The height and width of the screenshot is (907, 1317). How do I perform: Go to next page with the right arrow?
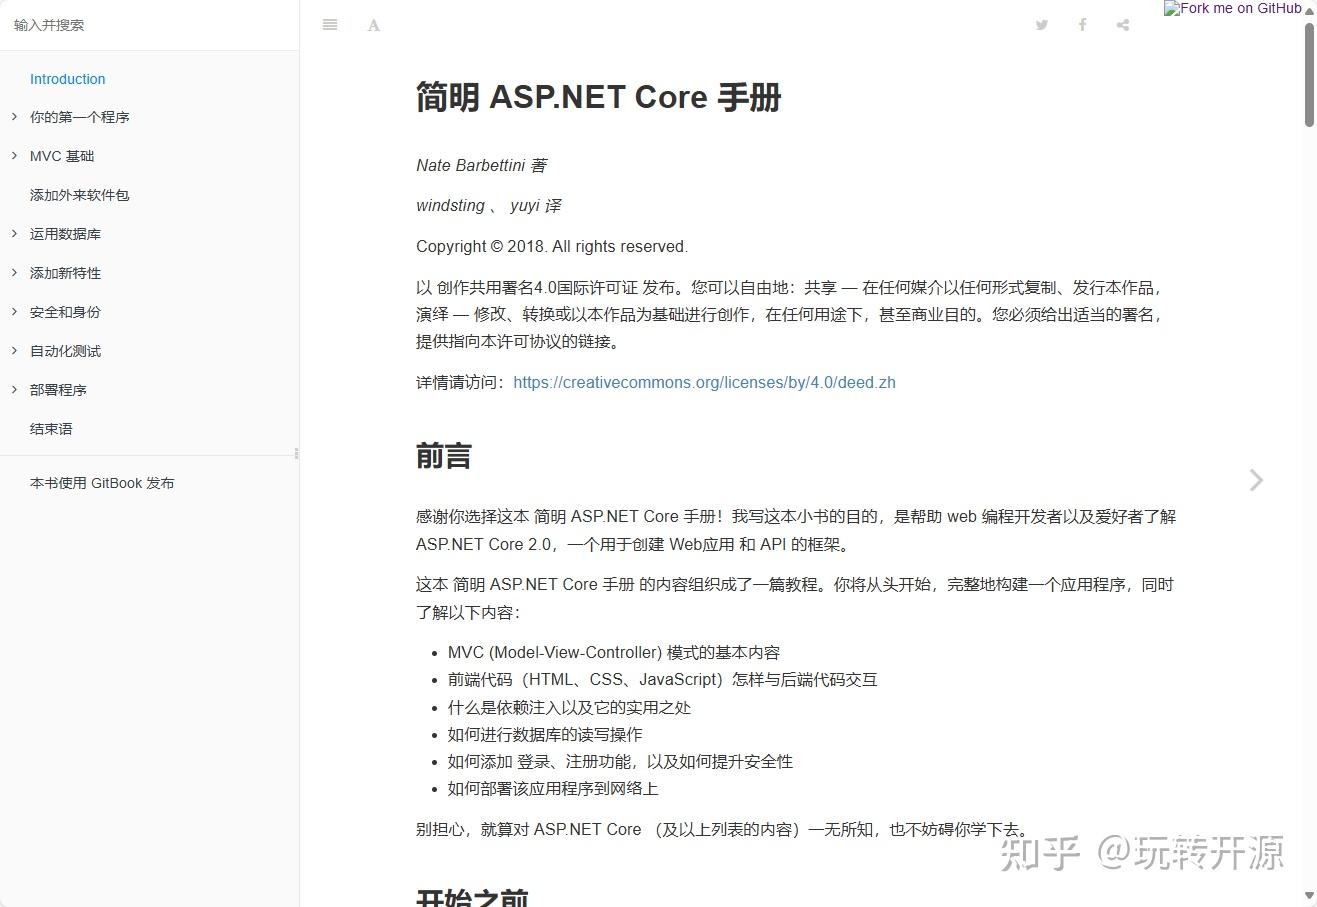[1257, 480]
